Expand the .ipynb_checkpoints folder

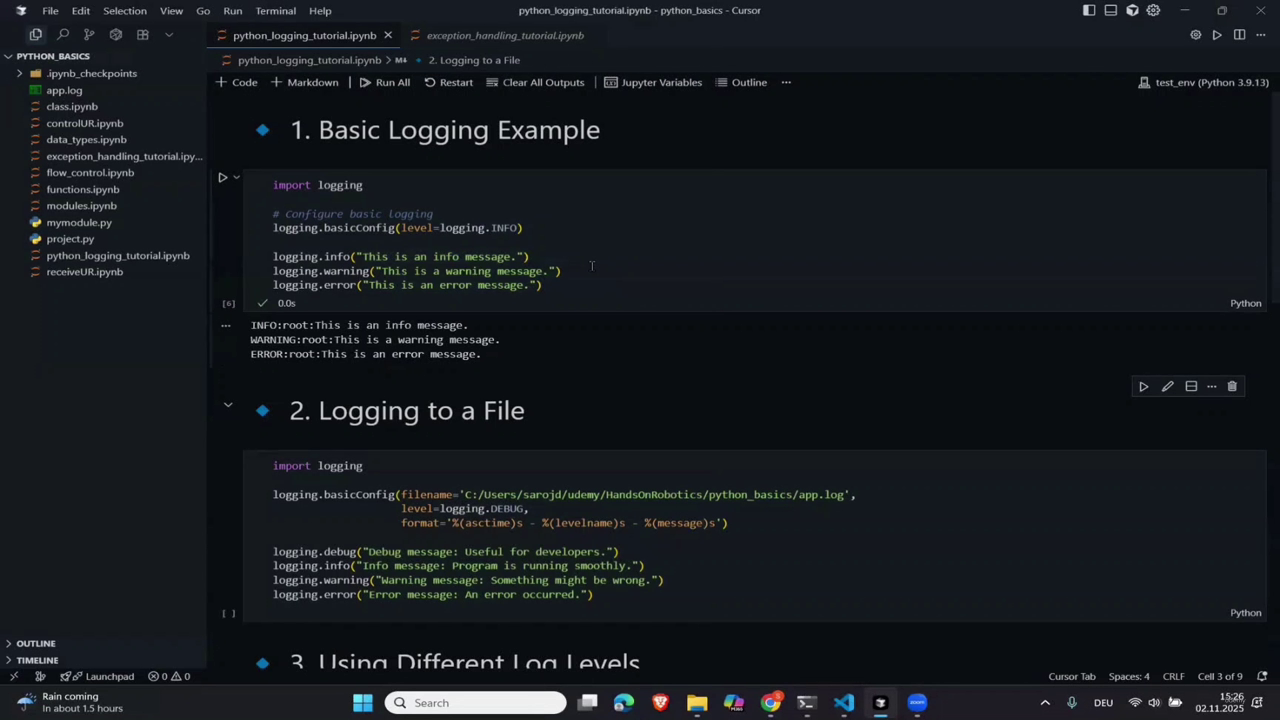[x=91, y=74]
